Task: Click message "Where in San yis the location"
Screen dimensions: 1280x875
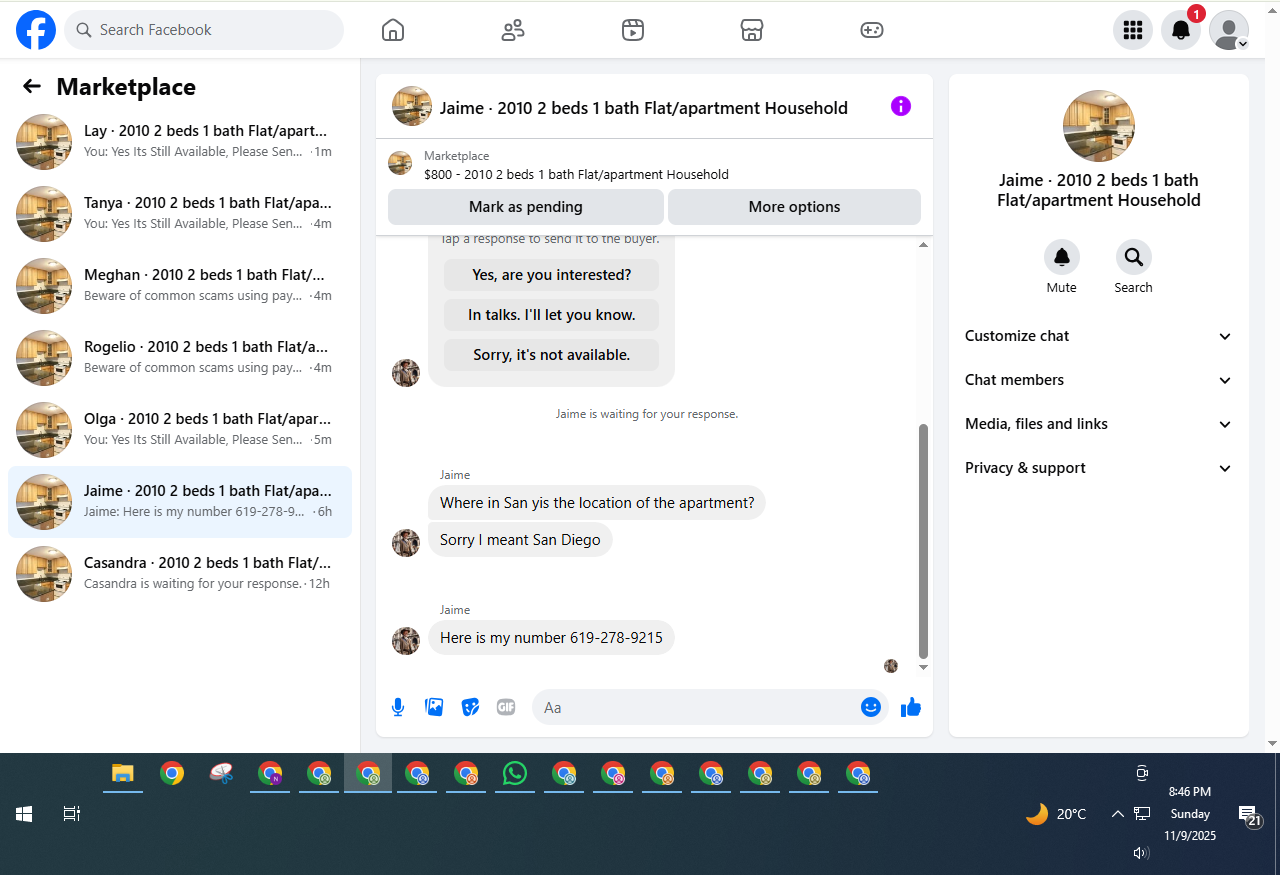Action: (597, 503)
